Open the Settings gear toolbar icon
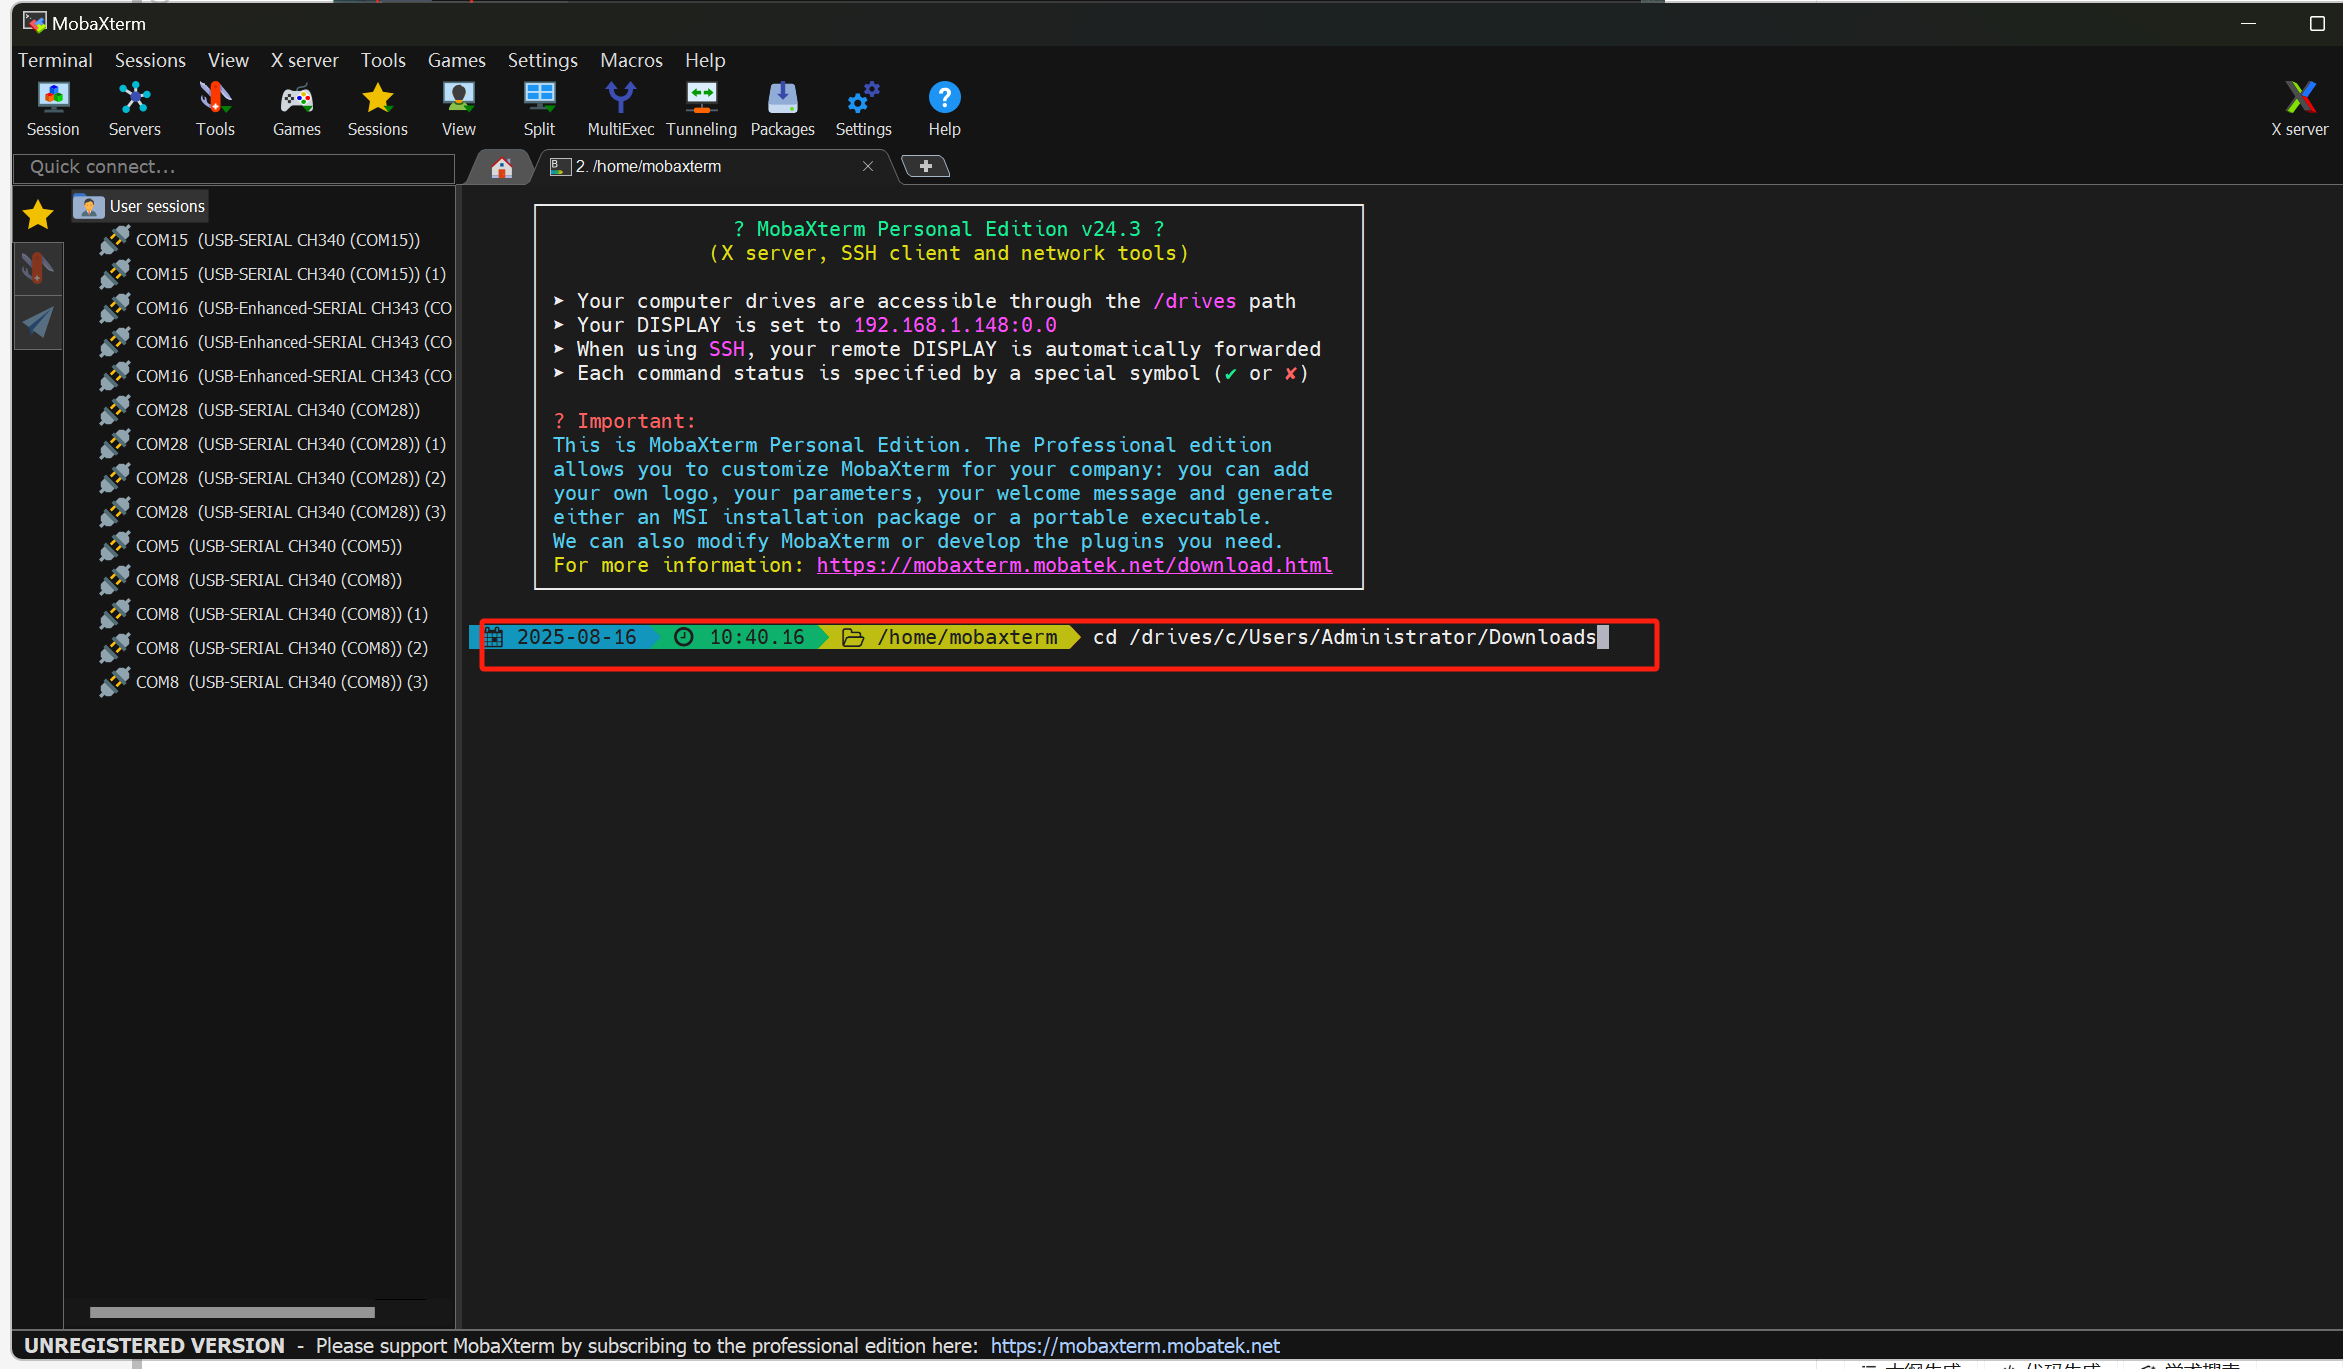Screen dimensions: 2343x1369 click(x=864, y=109)
